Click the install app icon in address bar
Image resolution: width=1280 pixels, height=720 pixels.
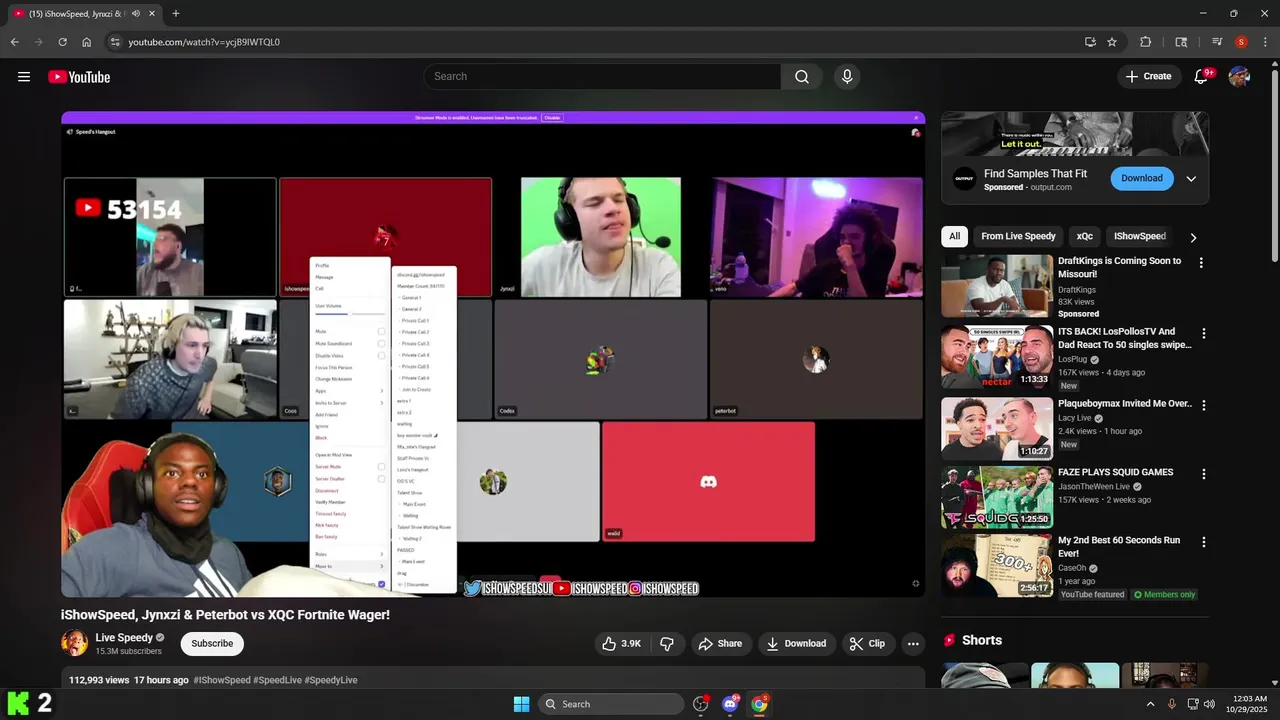pos(1090,42)
